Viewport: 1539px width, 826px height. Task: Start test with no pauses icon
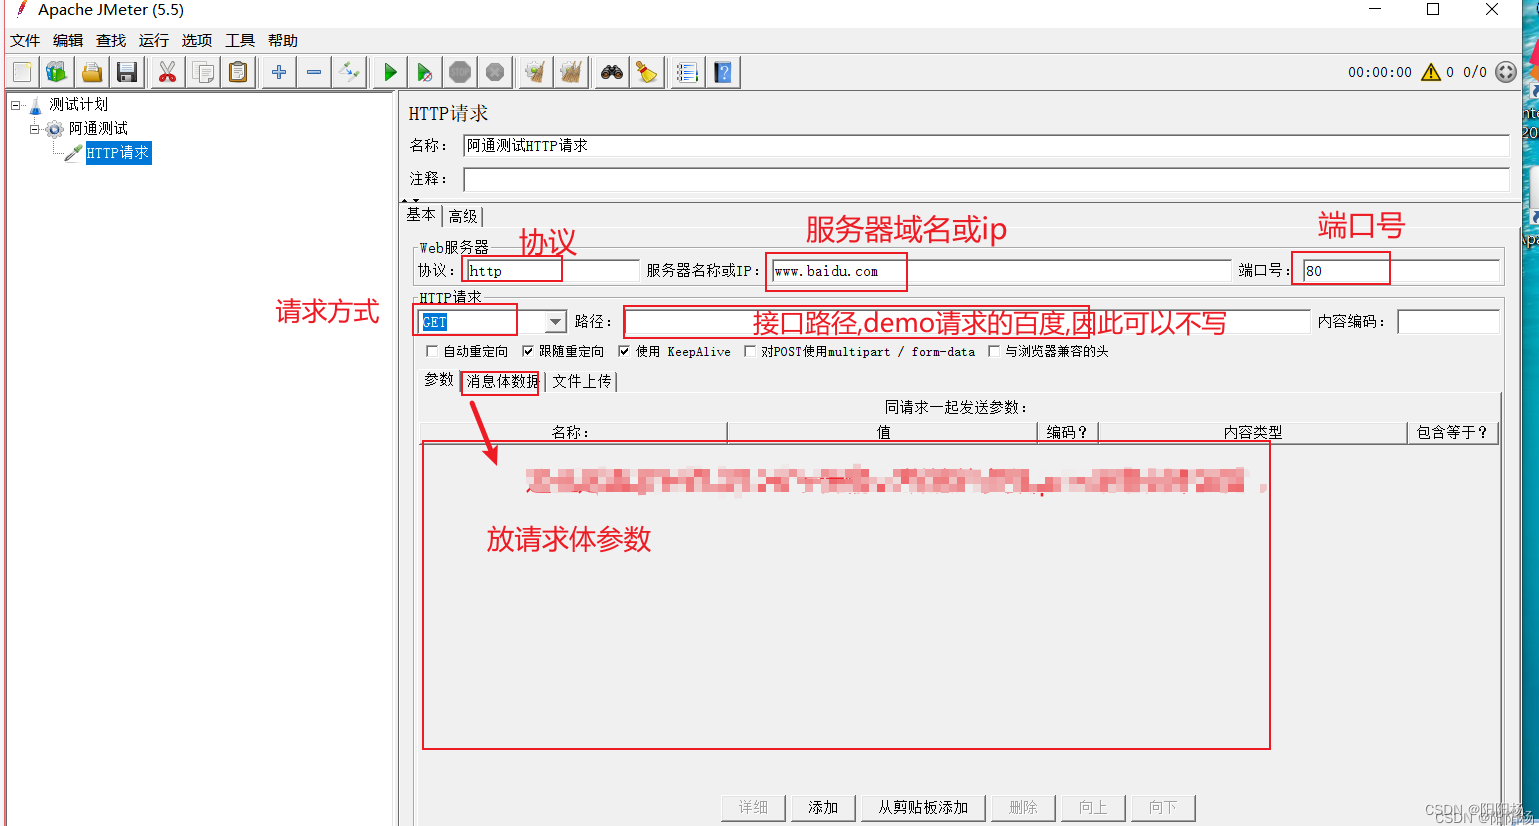point(425,72)
